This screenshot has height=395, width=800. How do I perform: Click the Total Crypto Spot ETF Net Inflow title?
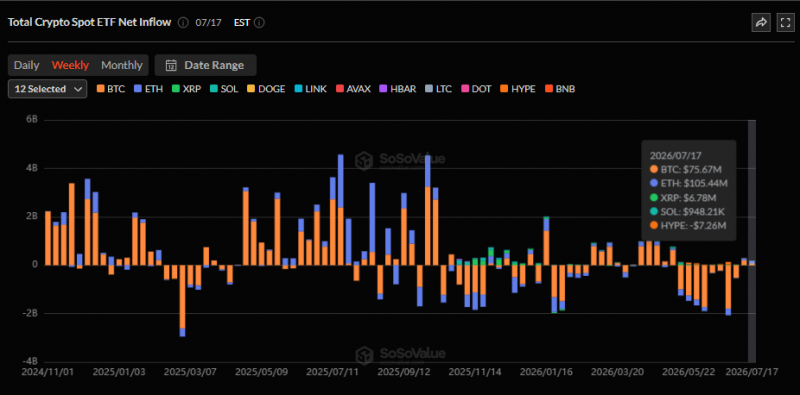pos(89,22)
